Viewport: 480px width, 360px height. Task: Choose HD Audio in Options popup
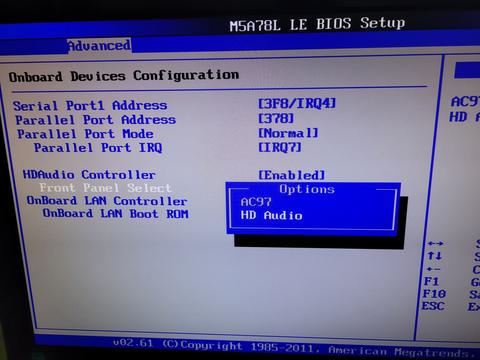(x=271, y=215)
